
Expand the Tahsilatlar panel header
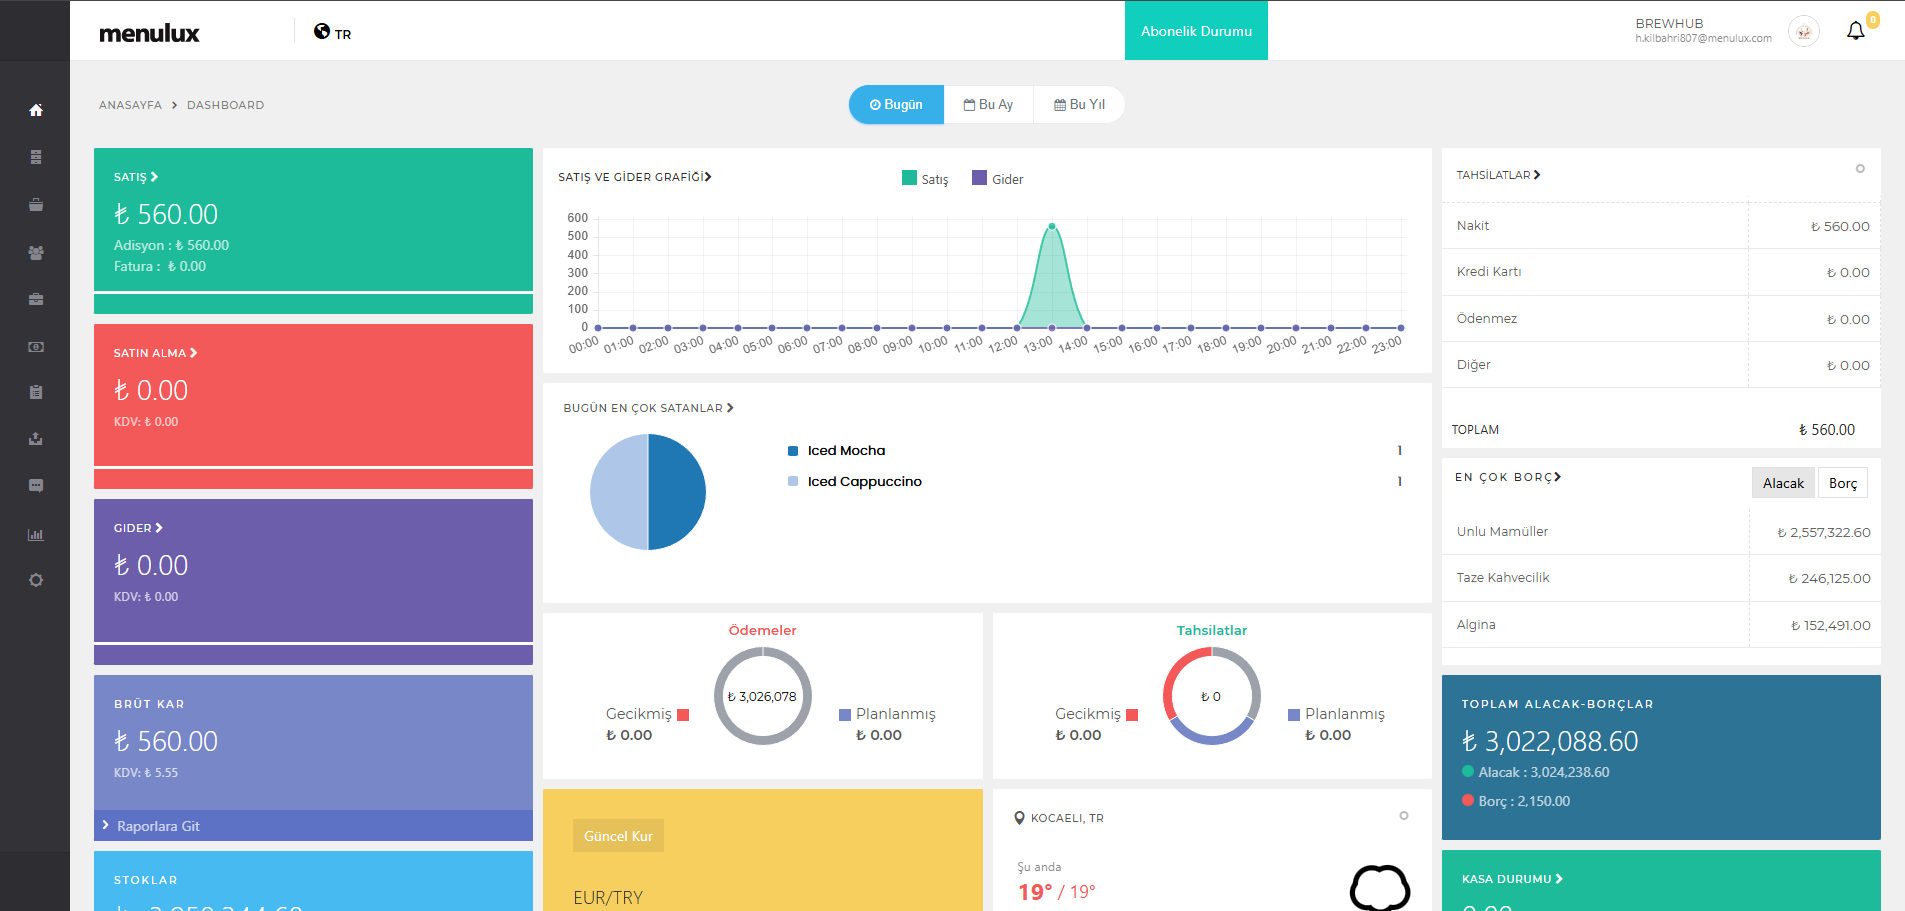click(x=1497, y=175)
